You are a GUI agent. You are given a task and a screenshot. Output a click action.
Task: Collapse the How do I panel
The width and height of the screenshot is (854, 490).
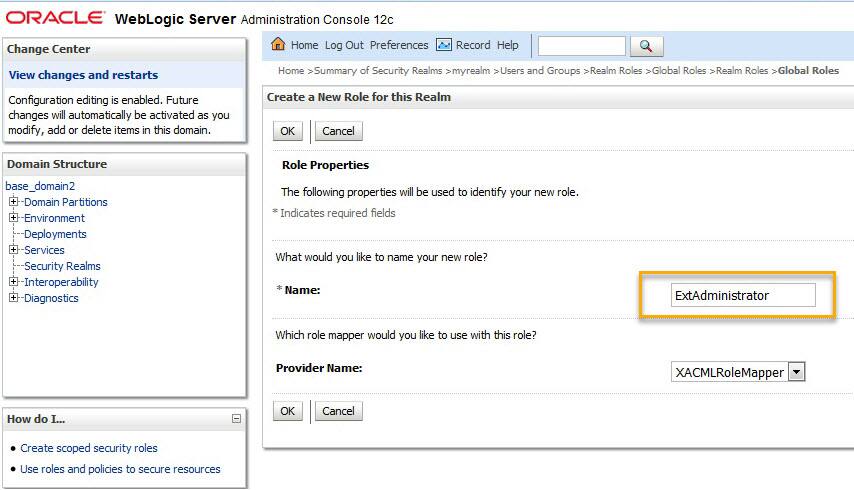pos(236,419)
